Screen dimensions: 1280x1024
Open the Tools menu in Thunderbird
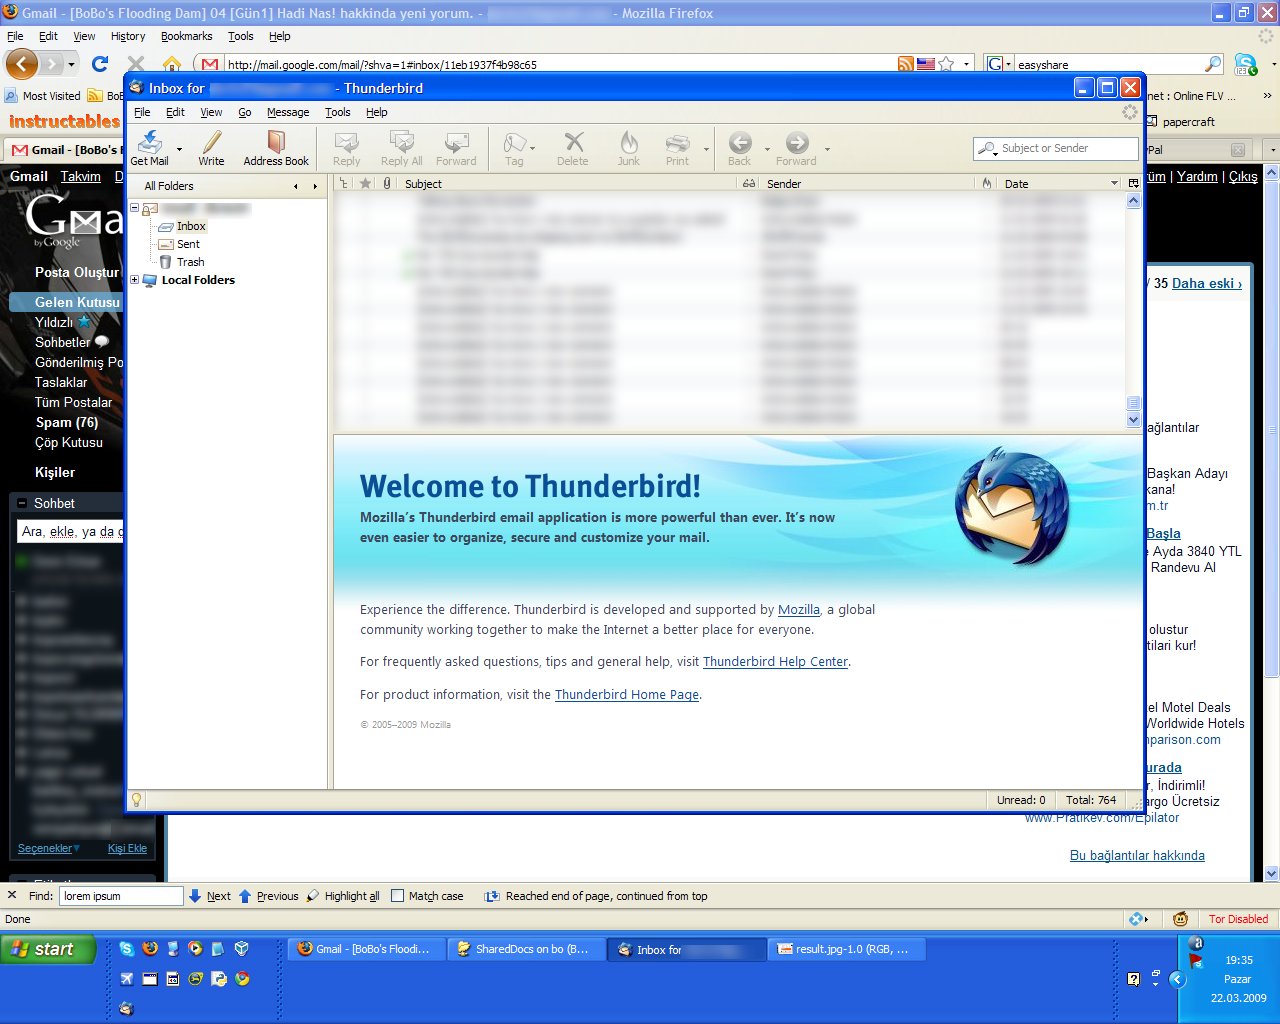coord(337,112)
